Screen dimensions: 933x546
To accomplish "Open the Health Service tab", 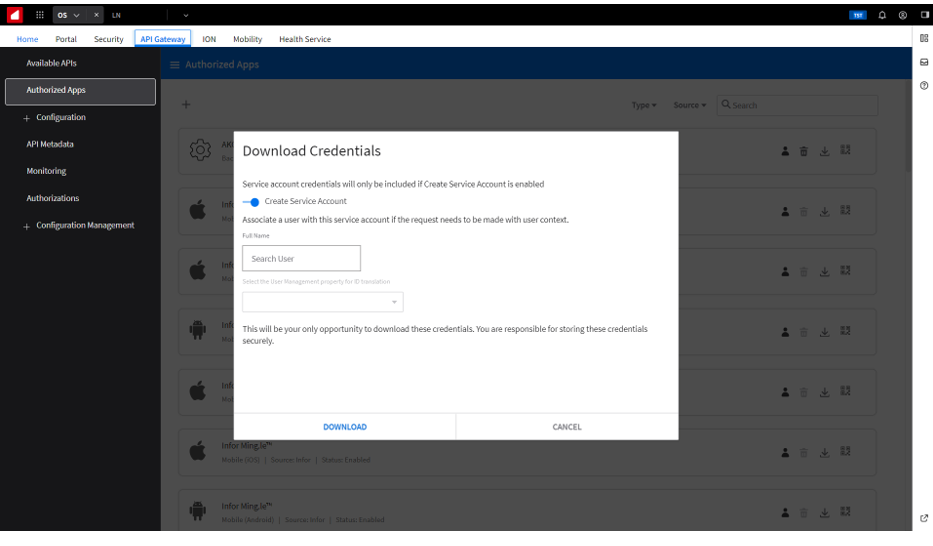I will click(x=305, y=39).
